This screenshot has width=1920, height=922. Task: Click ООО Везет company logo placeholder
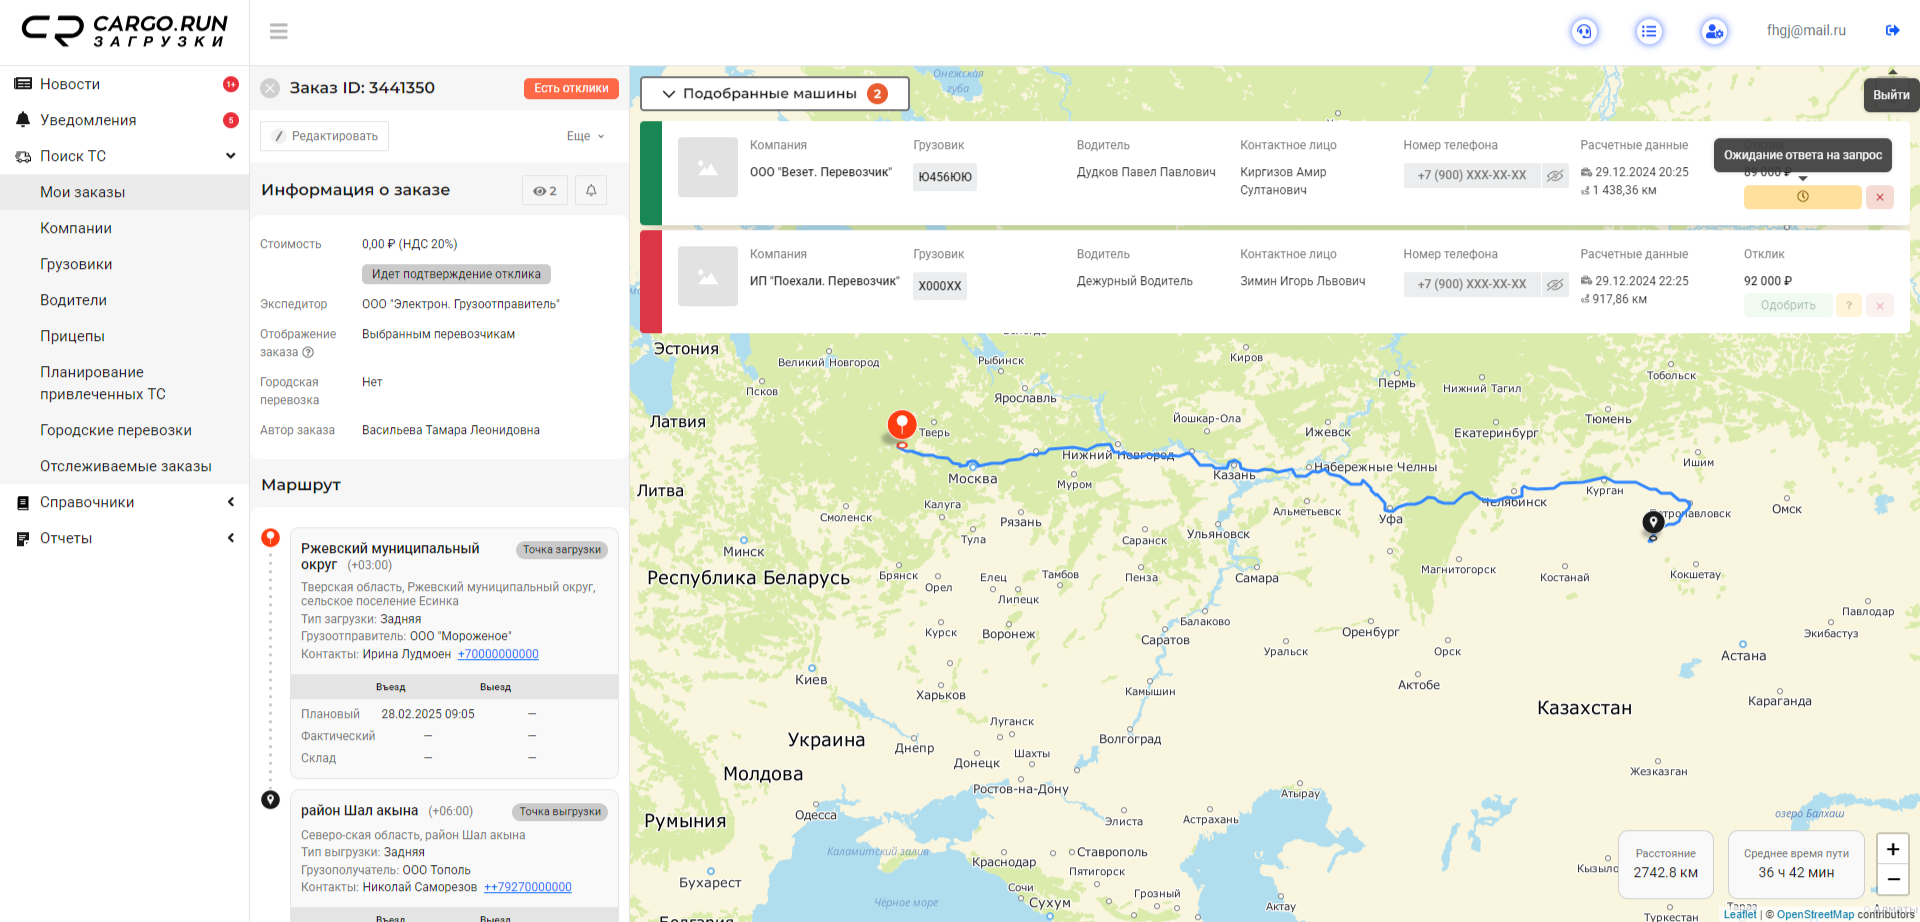[x=708, y=167]
